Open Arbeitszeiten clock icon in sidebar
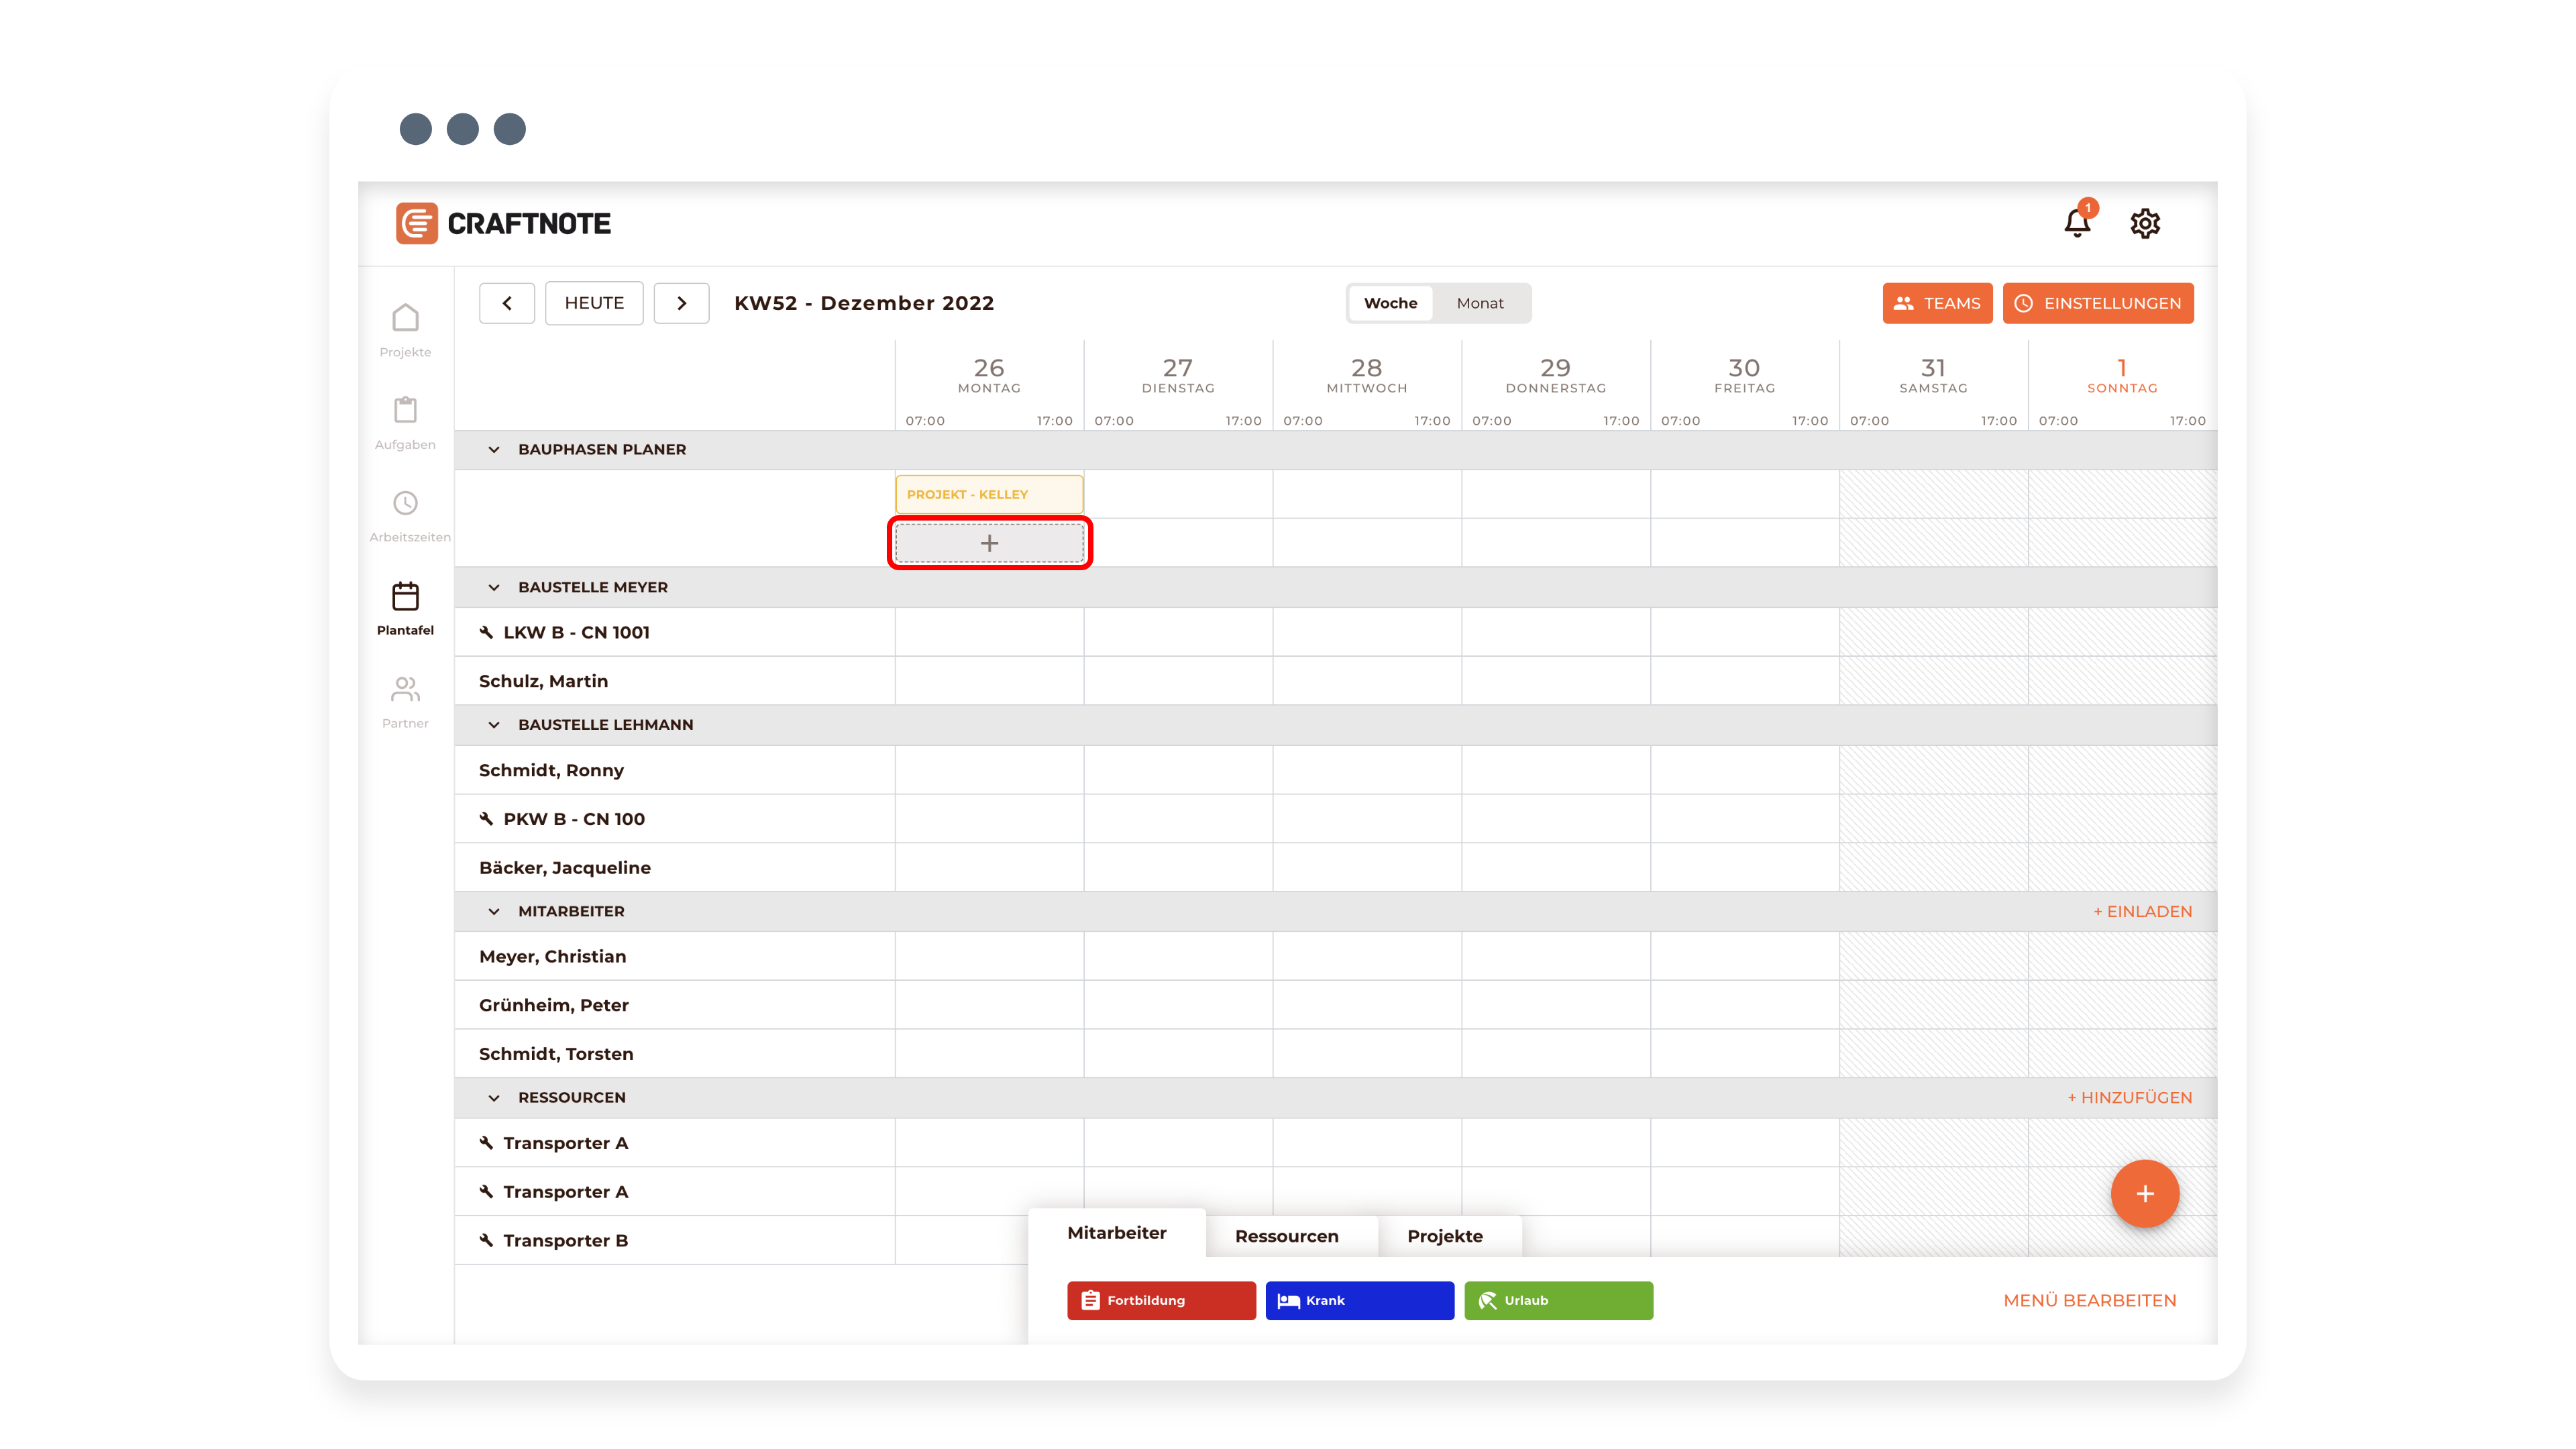Viewport: 2576px width, 1449px height. [405, 503]
